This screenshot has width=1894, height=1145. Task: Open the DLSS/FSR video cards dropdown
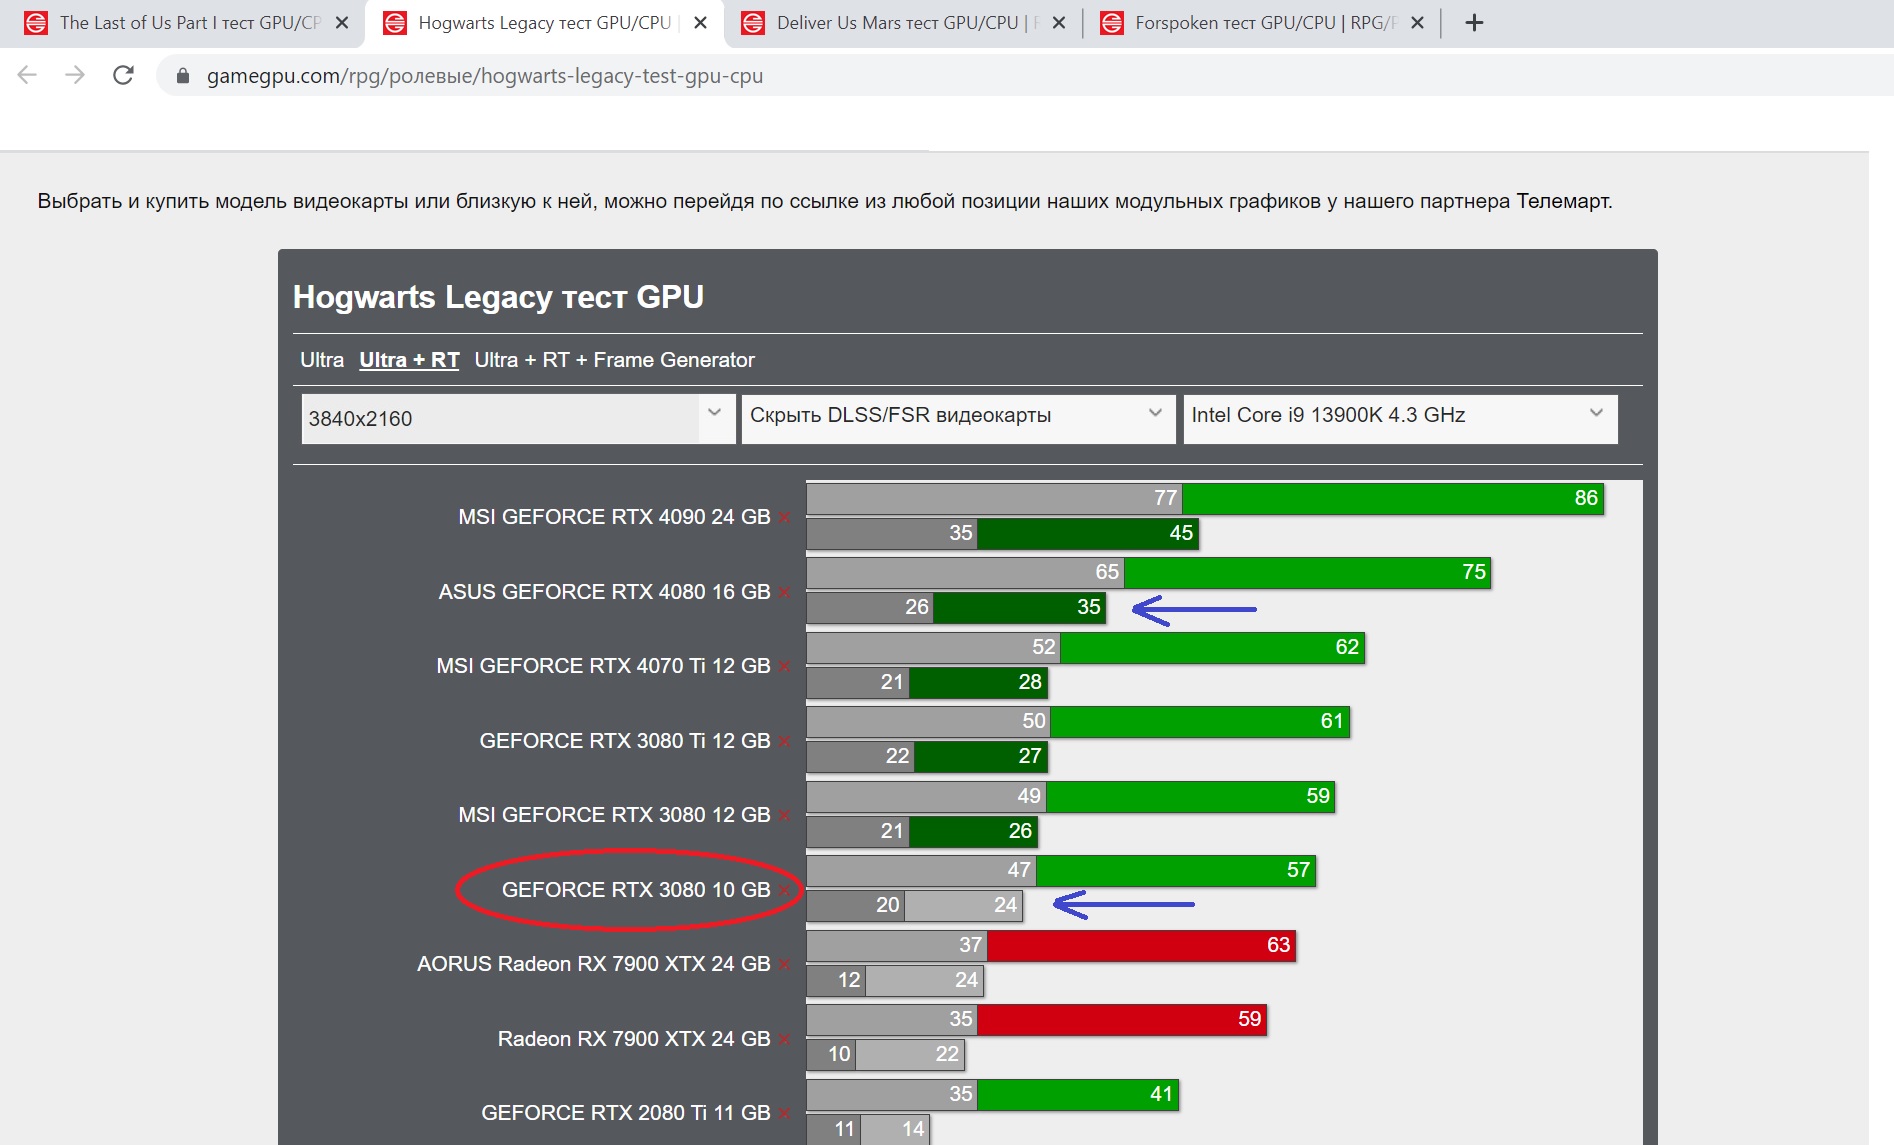point(958,418)
